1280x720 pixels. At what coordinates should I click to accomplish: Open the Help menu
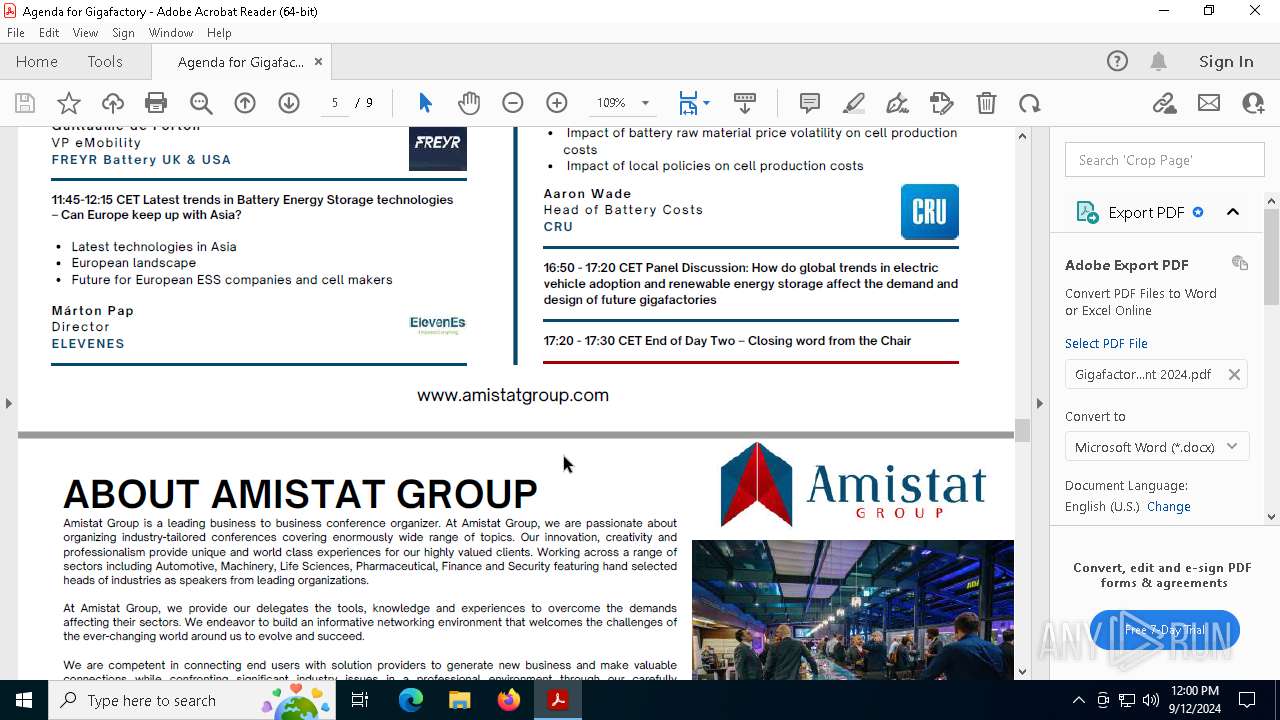click(219, 33)
